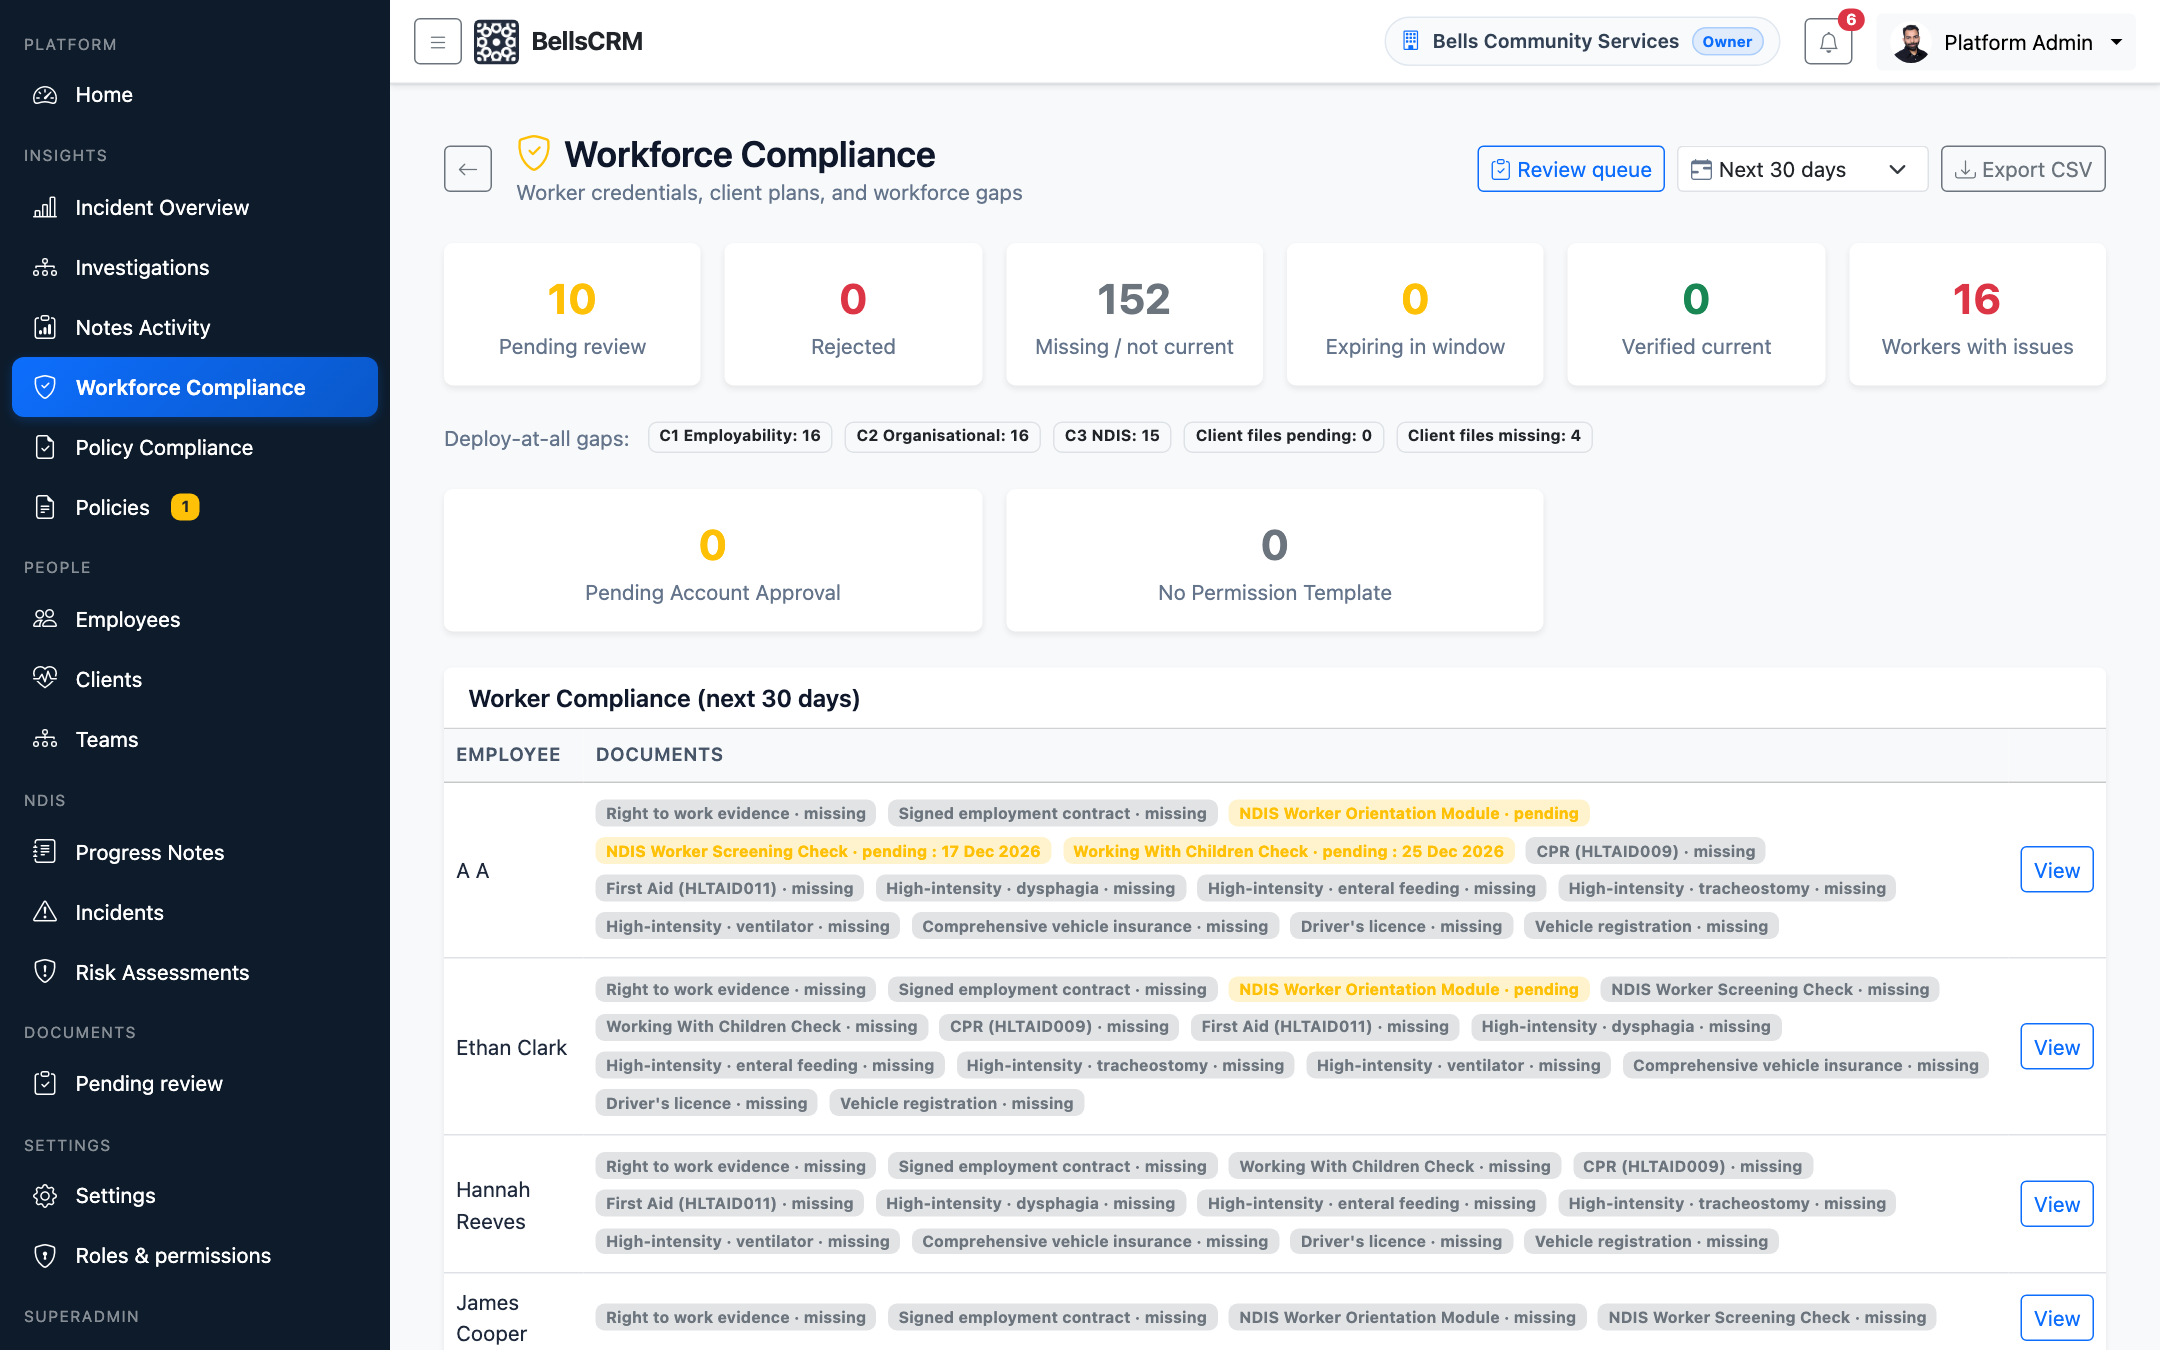Click the Workers with issues card
The height and width of the screenshot is (1350, 2160).
[x=1977, y=315]
